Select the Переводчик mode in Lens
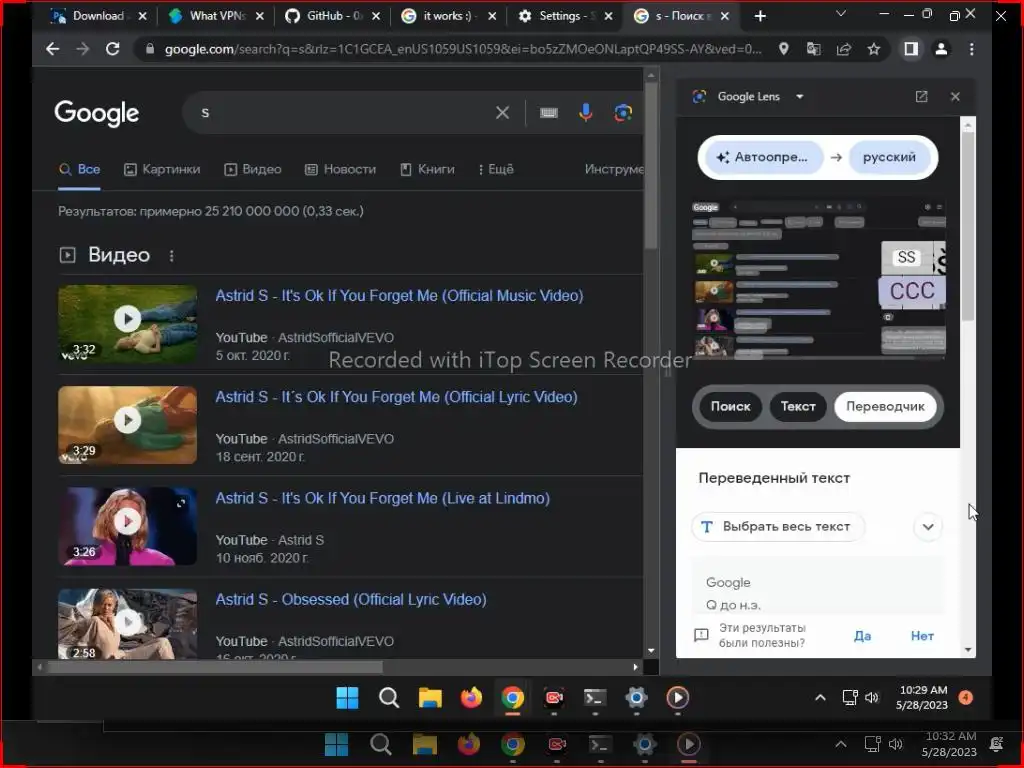Screen dimensions: 1024x768 [x=885, y=407]
